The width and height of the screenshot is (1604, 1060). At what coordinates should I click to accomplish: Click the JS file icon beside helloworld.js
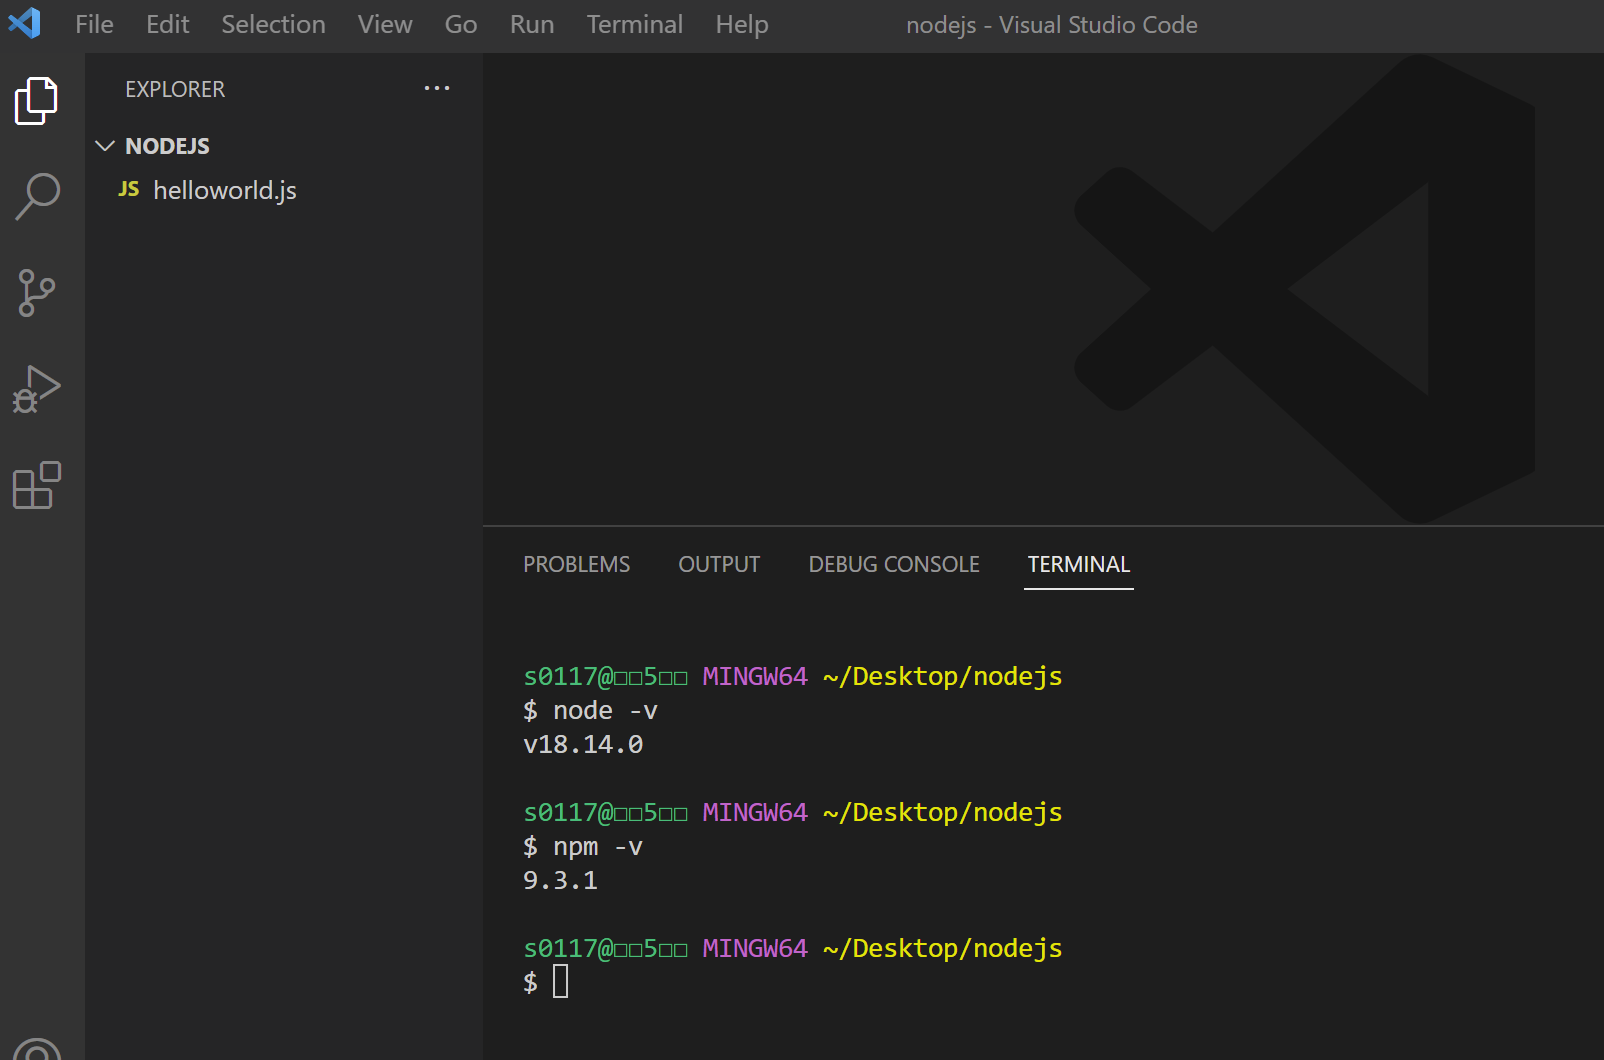[x=129, y=189]
